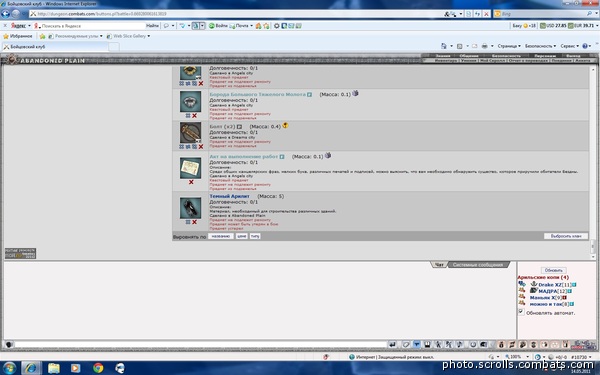Click the eraser clear-chat icon

(x=406, y=345)
